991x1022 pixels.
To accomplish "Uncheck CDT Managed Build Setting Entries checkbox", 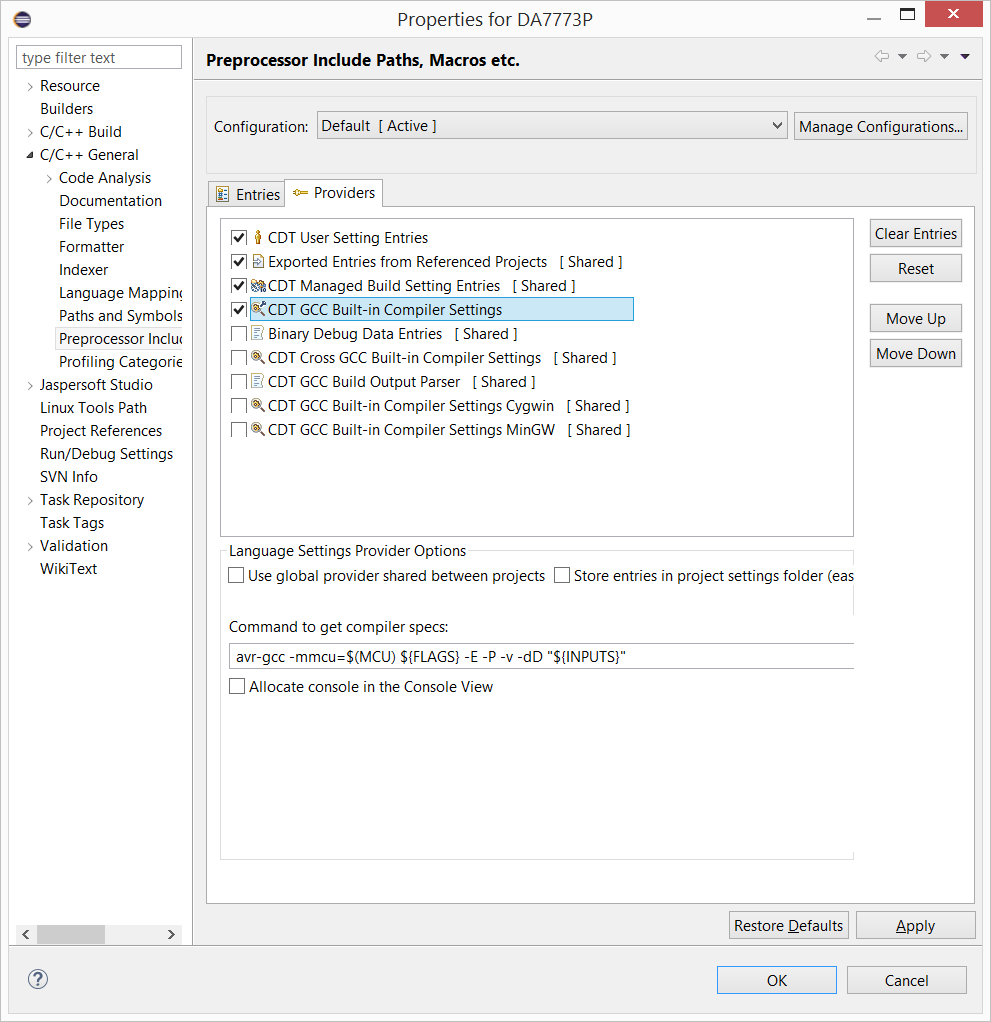I will tap(239, 285).
